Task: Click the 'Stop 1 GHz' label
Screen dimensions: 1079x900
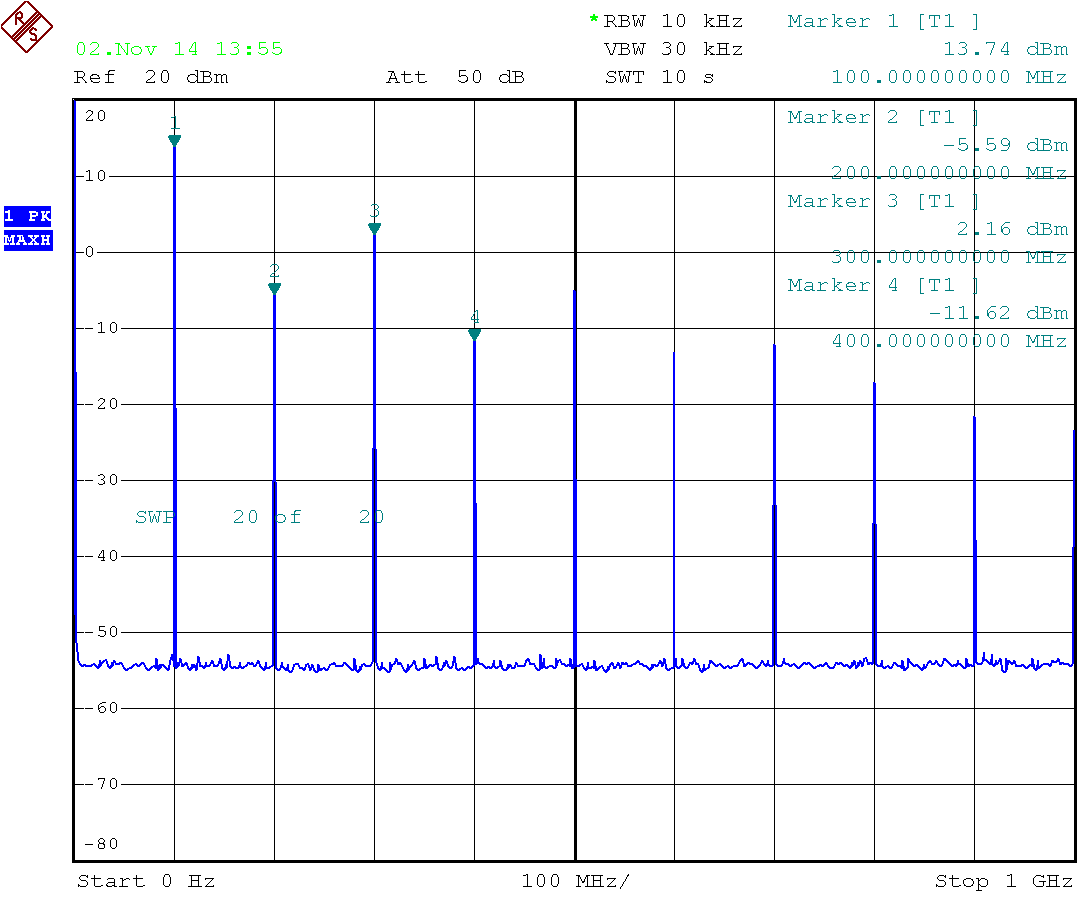Action: (1003, 881)
